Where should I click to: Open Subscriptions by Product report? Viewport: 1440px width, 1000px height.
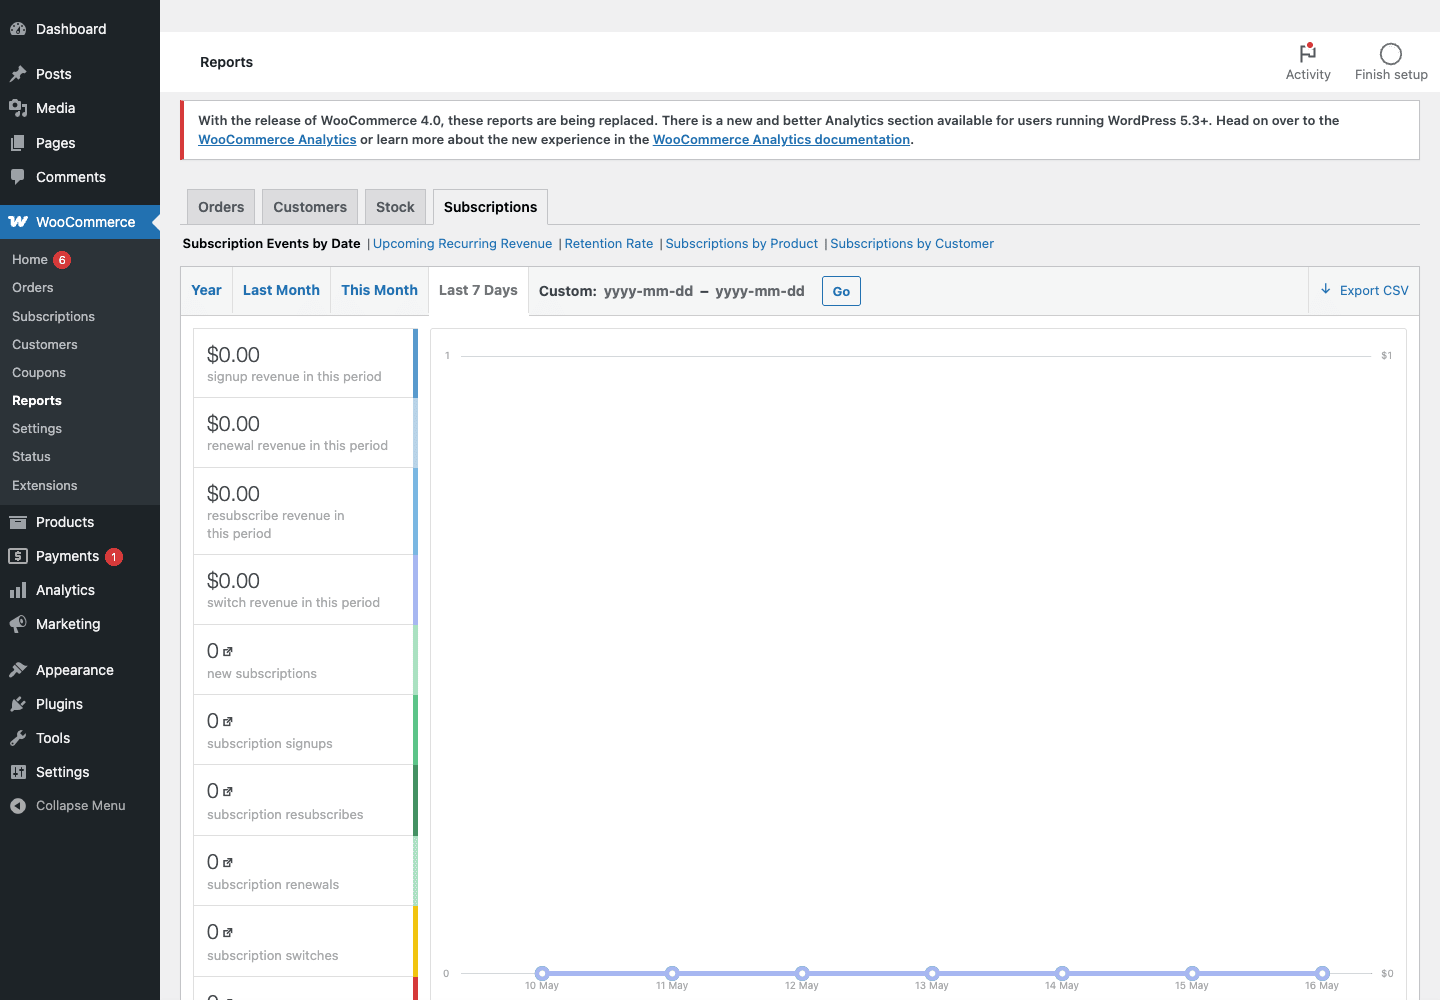point(741,244)
